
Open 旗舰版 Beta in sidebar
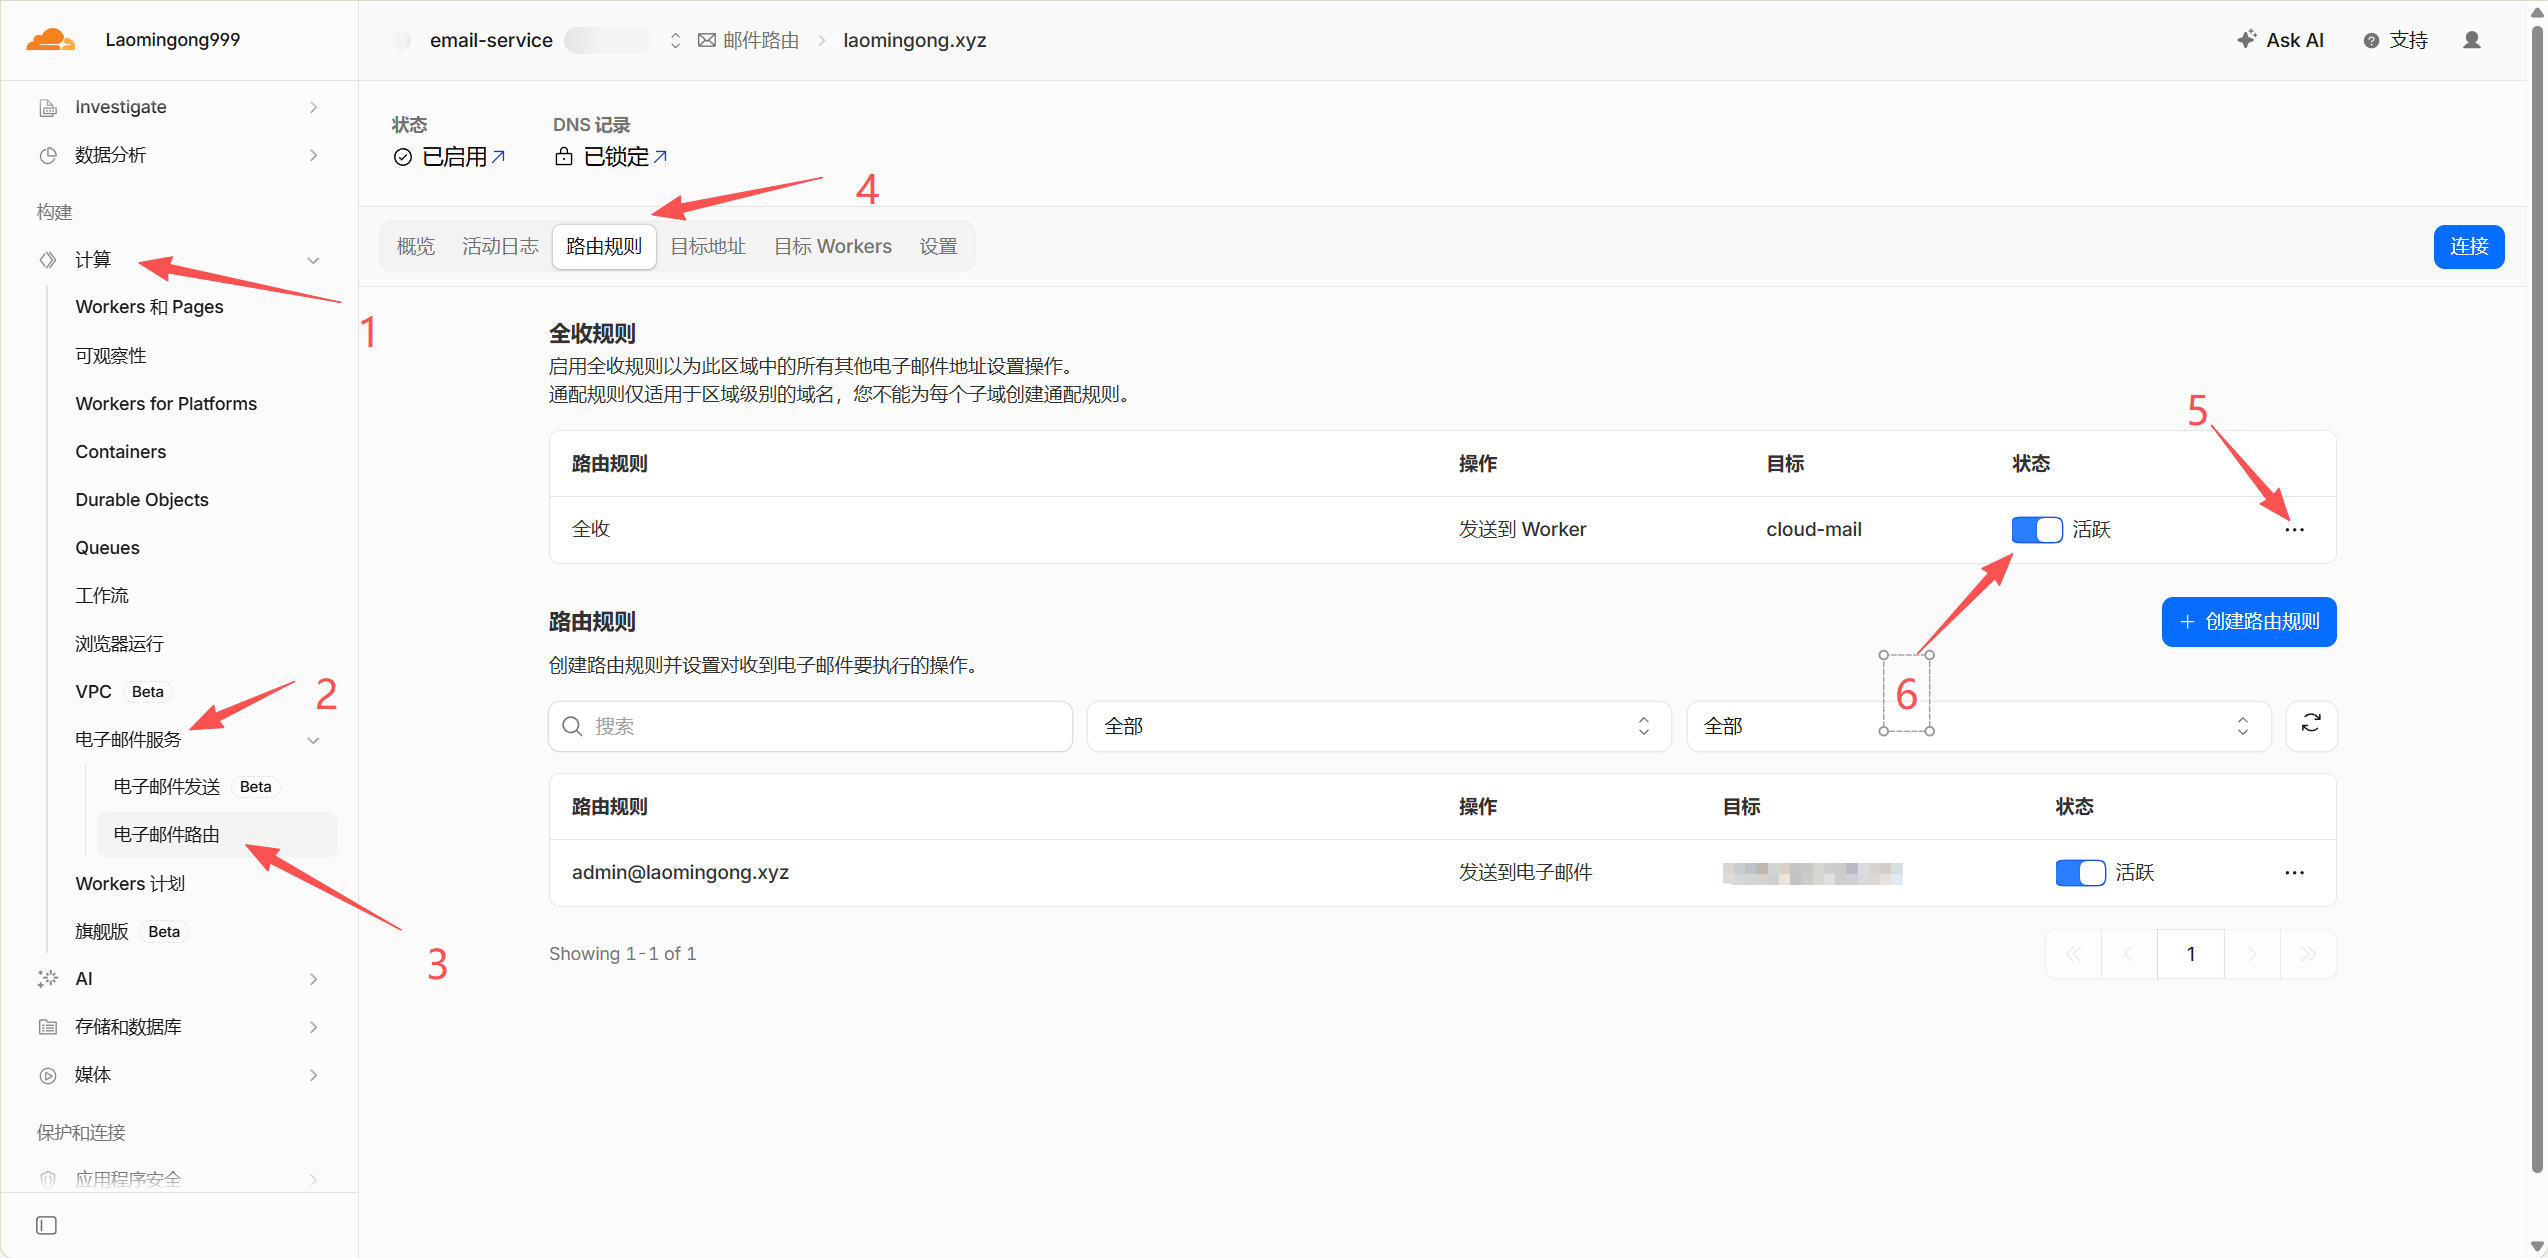131,932
